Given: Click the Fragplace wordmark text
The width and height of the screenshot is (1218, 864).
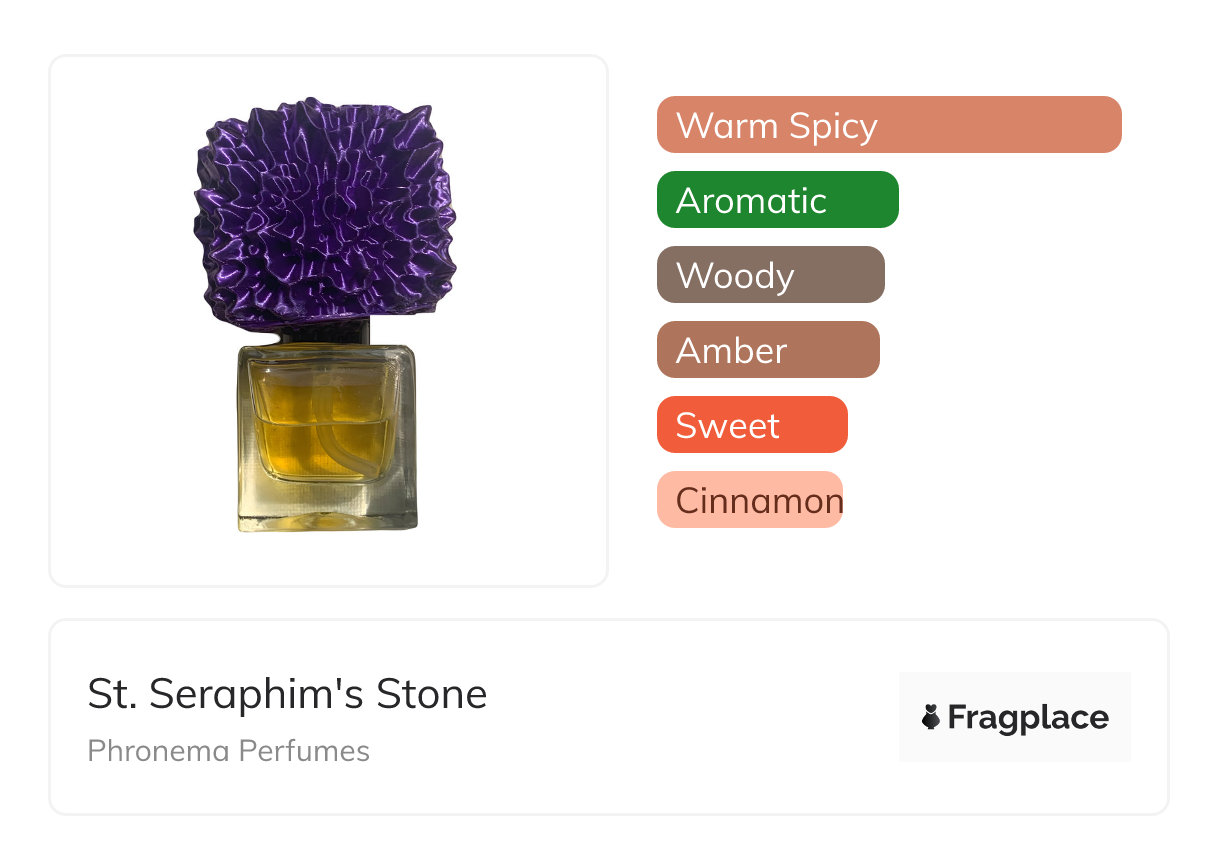Looking at the screenshot, I should click(x=1027, y=718).
